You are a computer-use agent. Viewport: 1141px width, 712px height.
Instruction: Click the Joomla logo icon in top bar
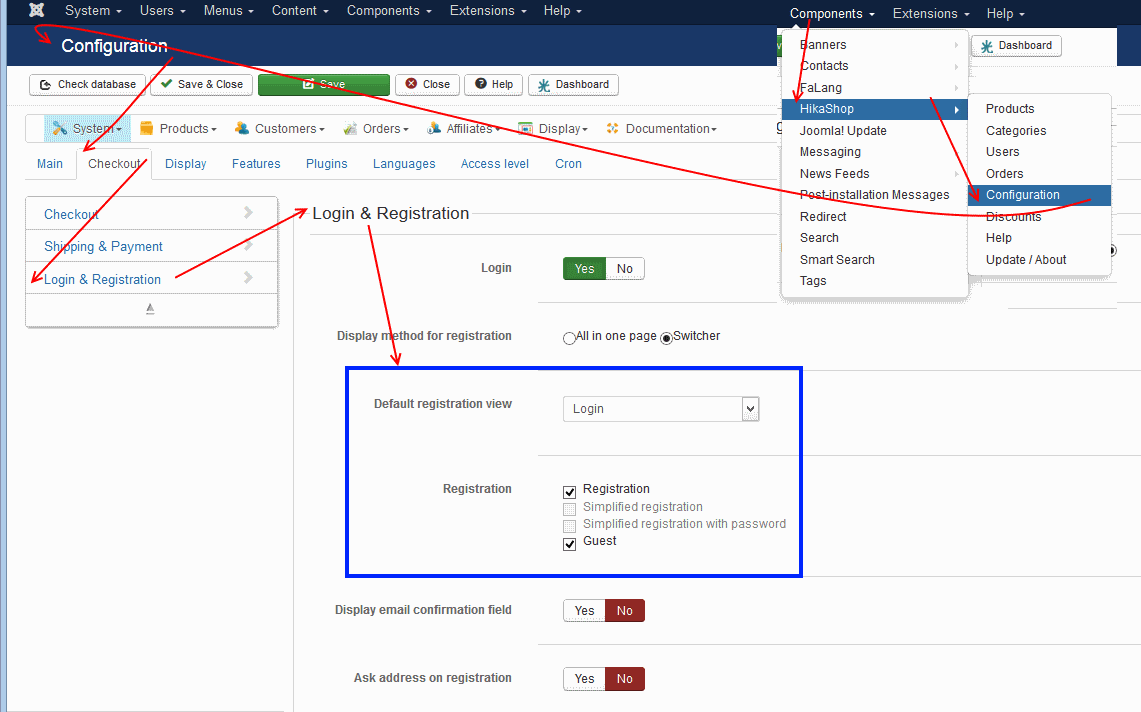point(36,10)
